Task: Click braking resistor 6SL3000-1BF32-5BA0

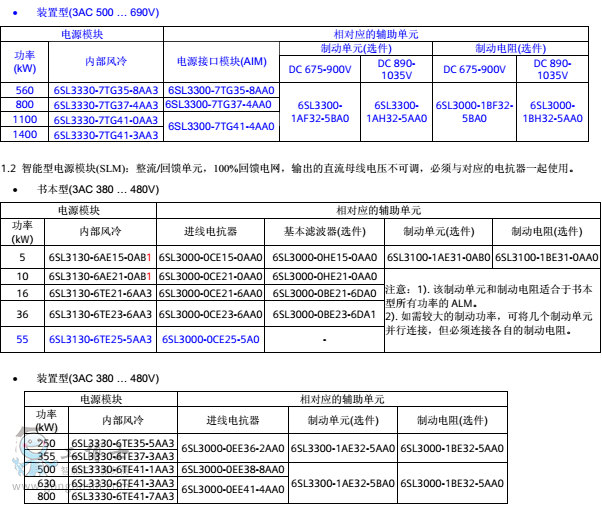Action: click(474, 112)
